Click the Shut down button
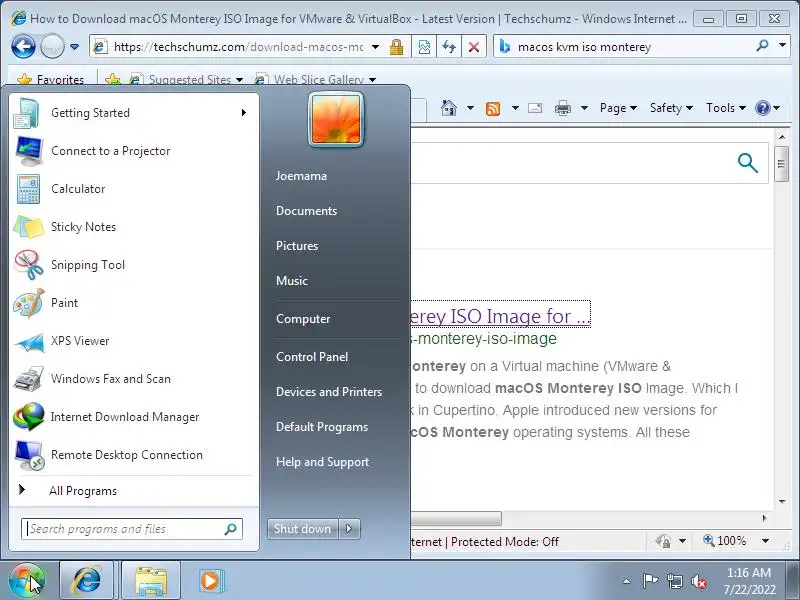Screen dimensions: 800x600 point(303,529)
